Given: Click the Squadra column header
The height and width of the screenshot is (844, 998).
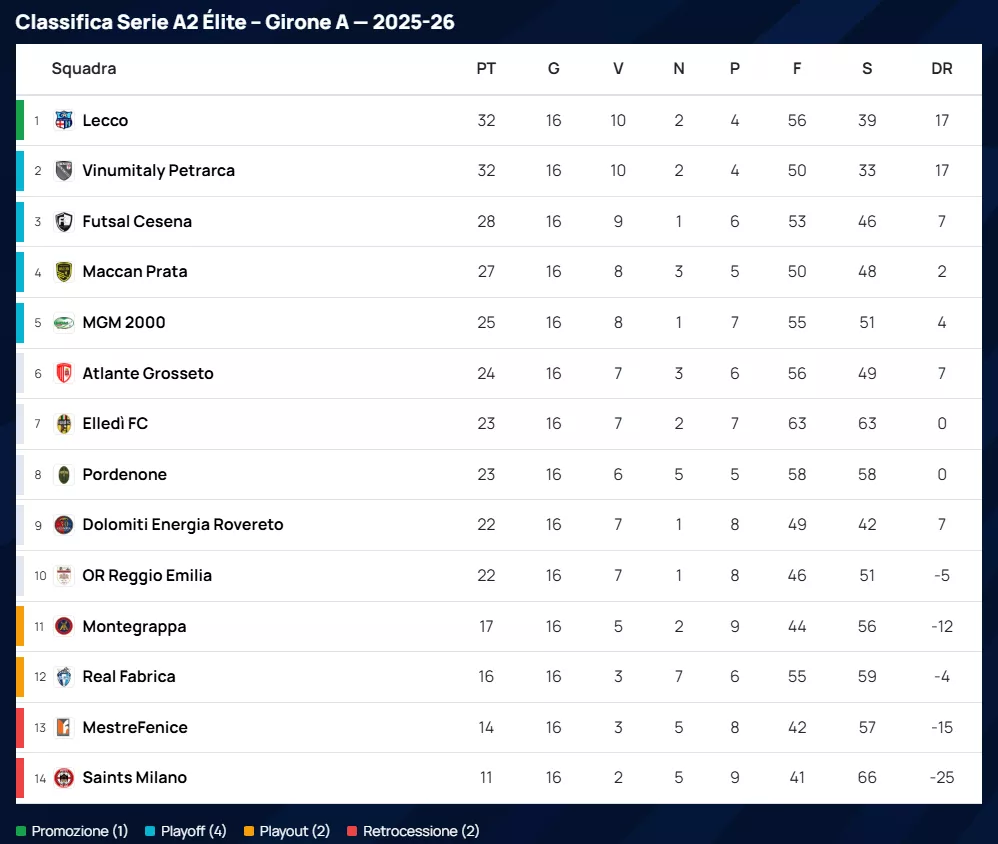Looking at the screenshot, I should pyautogui.click(x=84, y=69).
